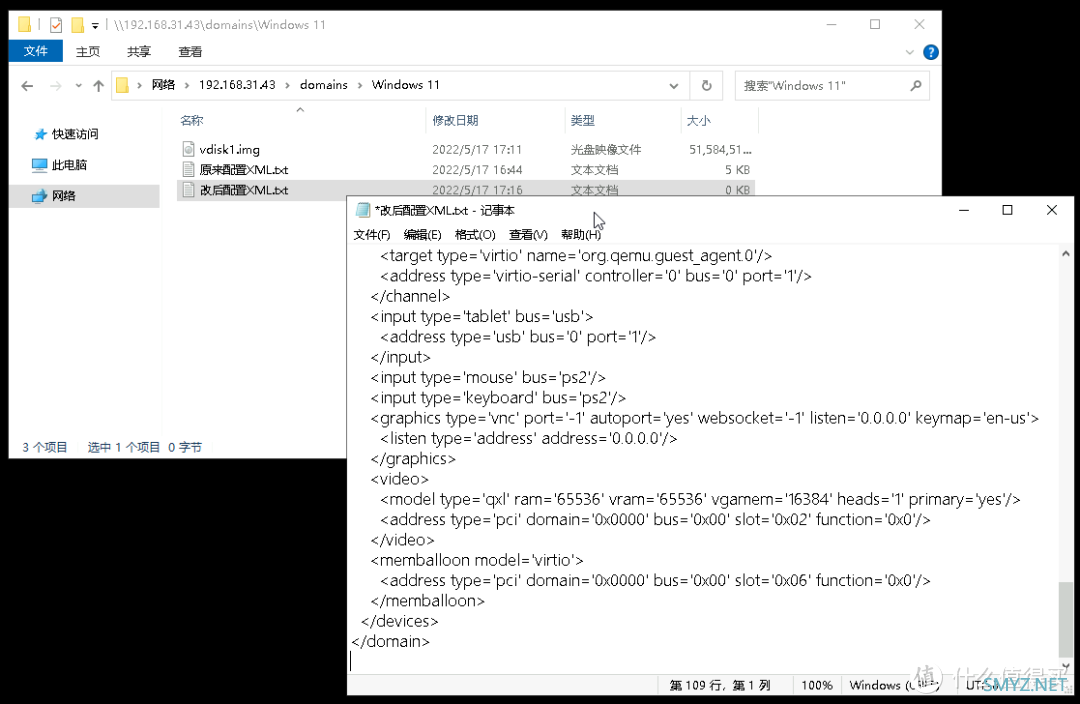Open 快速访问 in the navigation pane
The width and height of the screenshot is (1080, 704).
point(75,134)
